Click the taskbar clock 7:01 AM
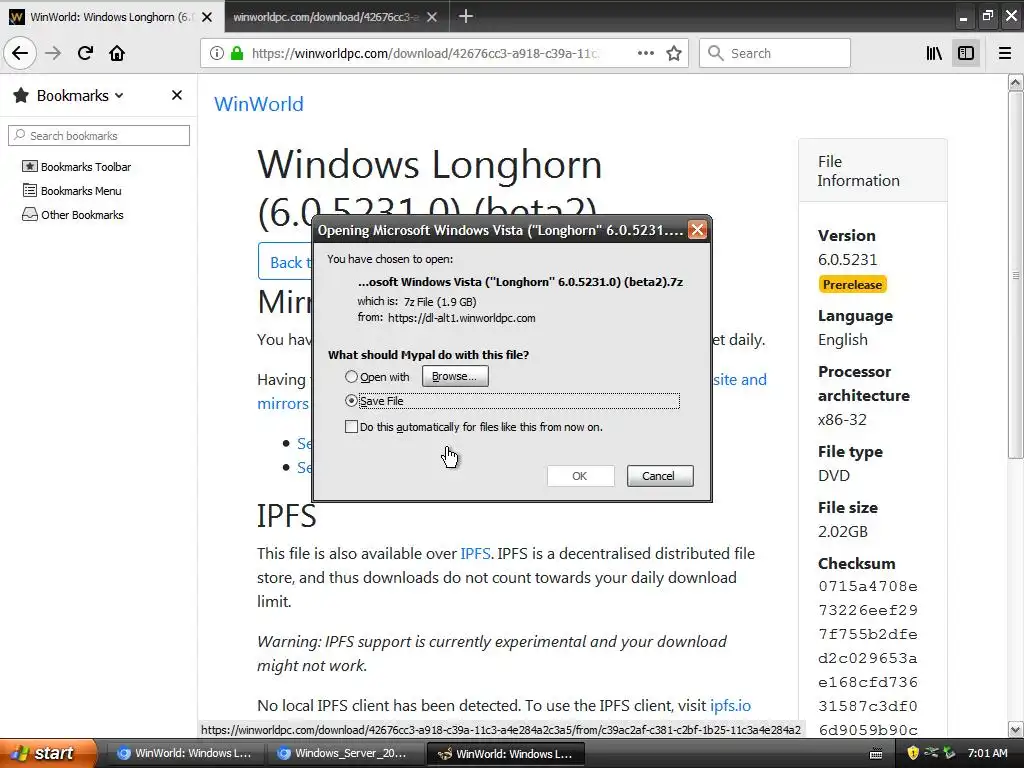 [x=987, y=753]
